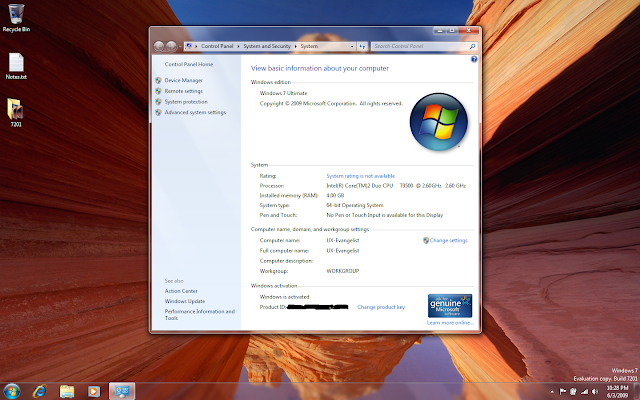Open Remote settings

[183, 91]
